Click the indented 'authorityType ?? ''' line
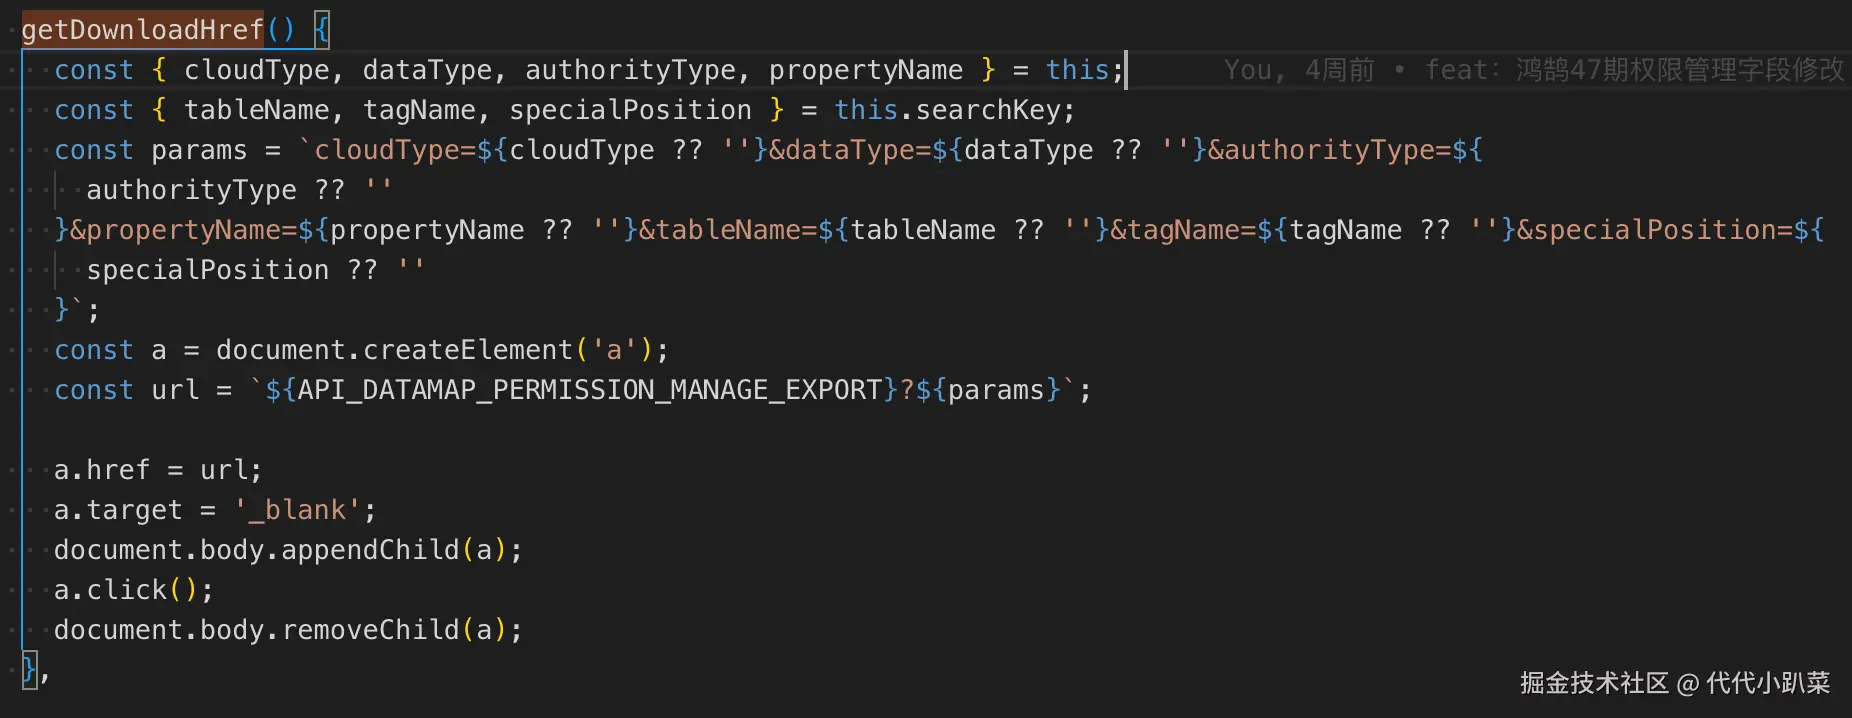 [240, 190]
